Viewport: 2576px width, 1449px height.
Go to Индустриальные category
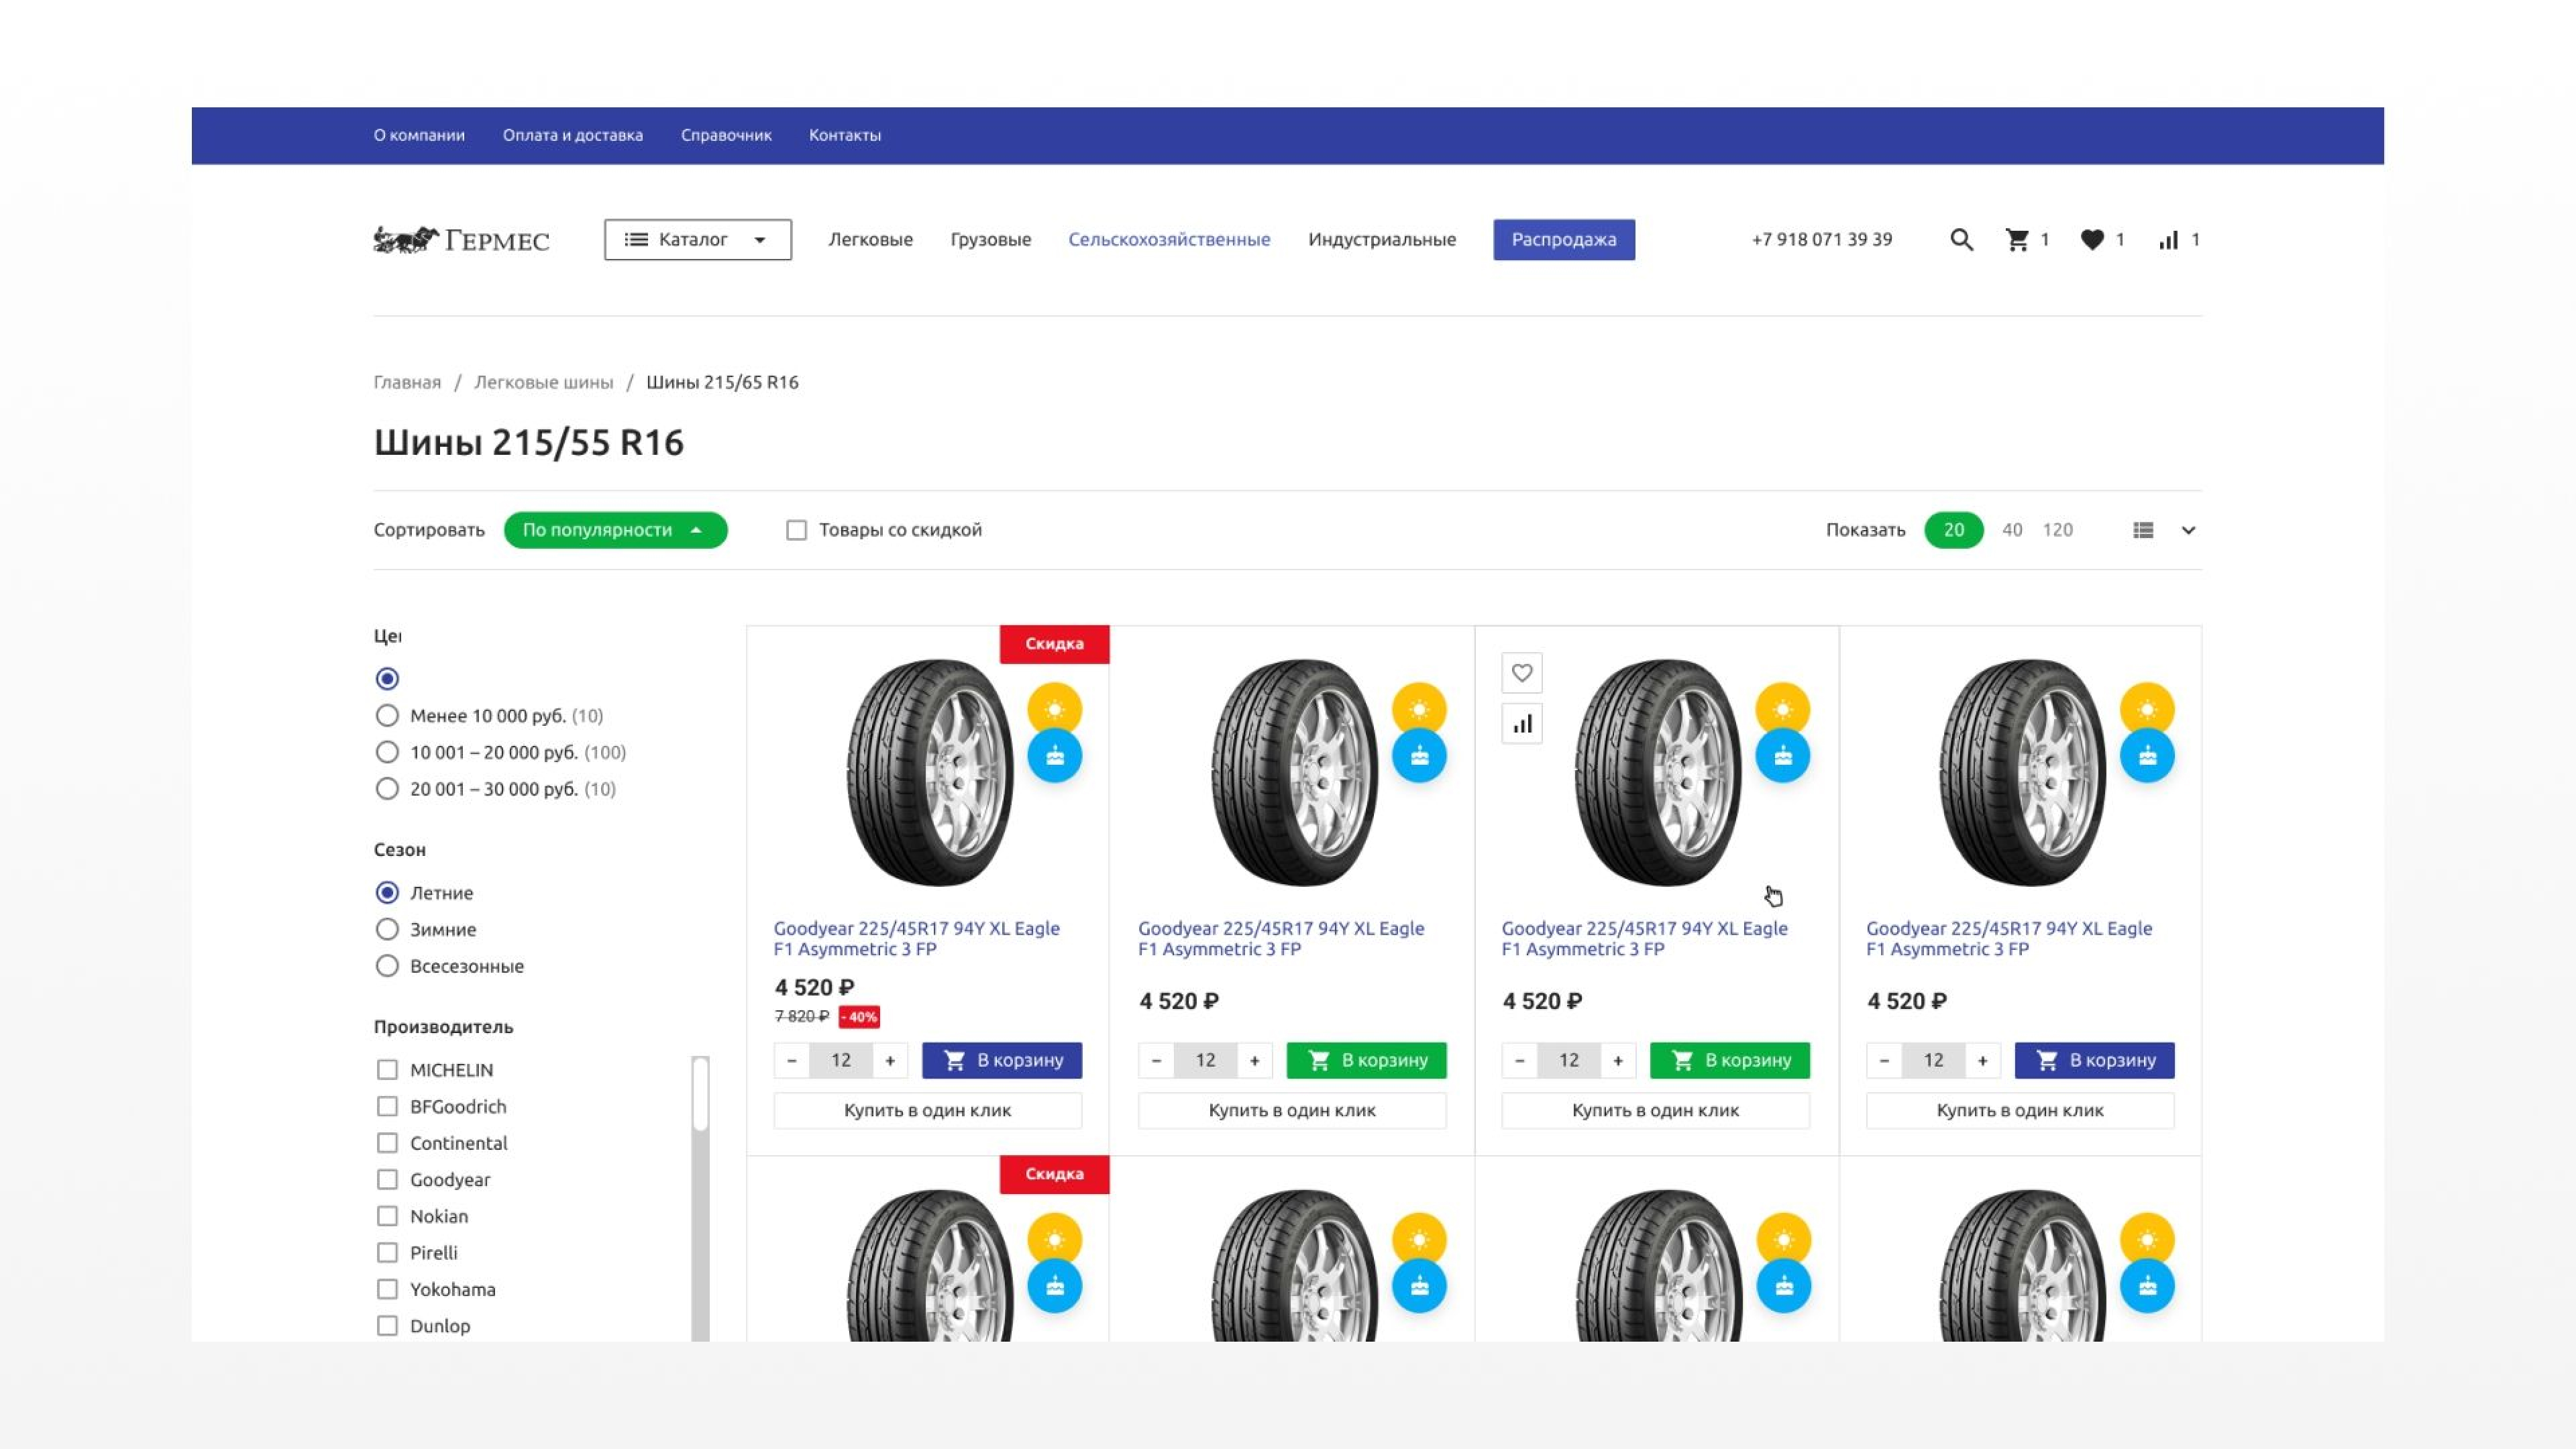coord(1382,240)
